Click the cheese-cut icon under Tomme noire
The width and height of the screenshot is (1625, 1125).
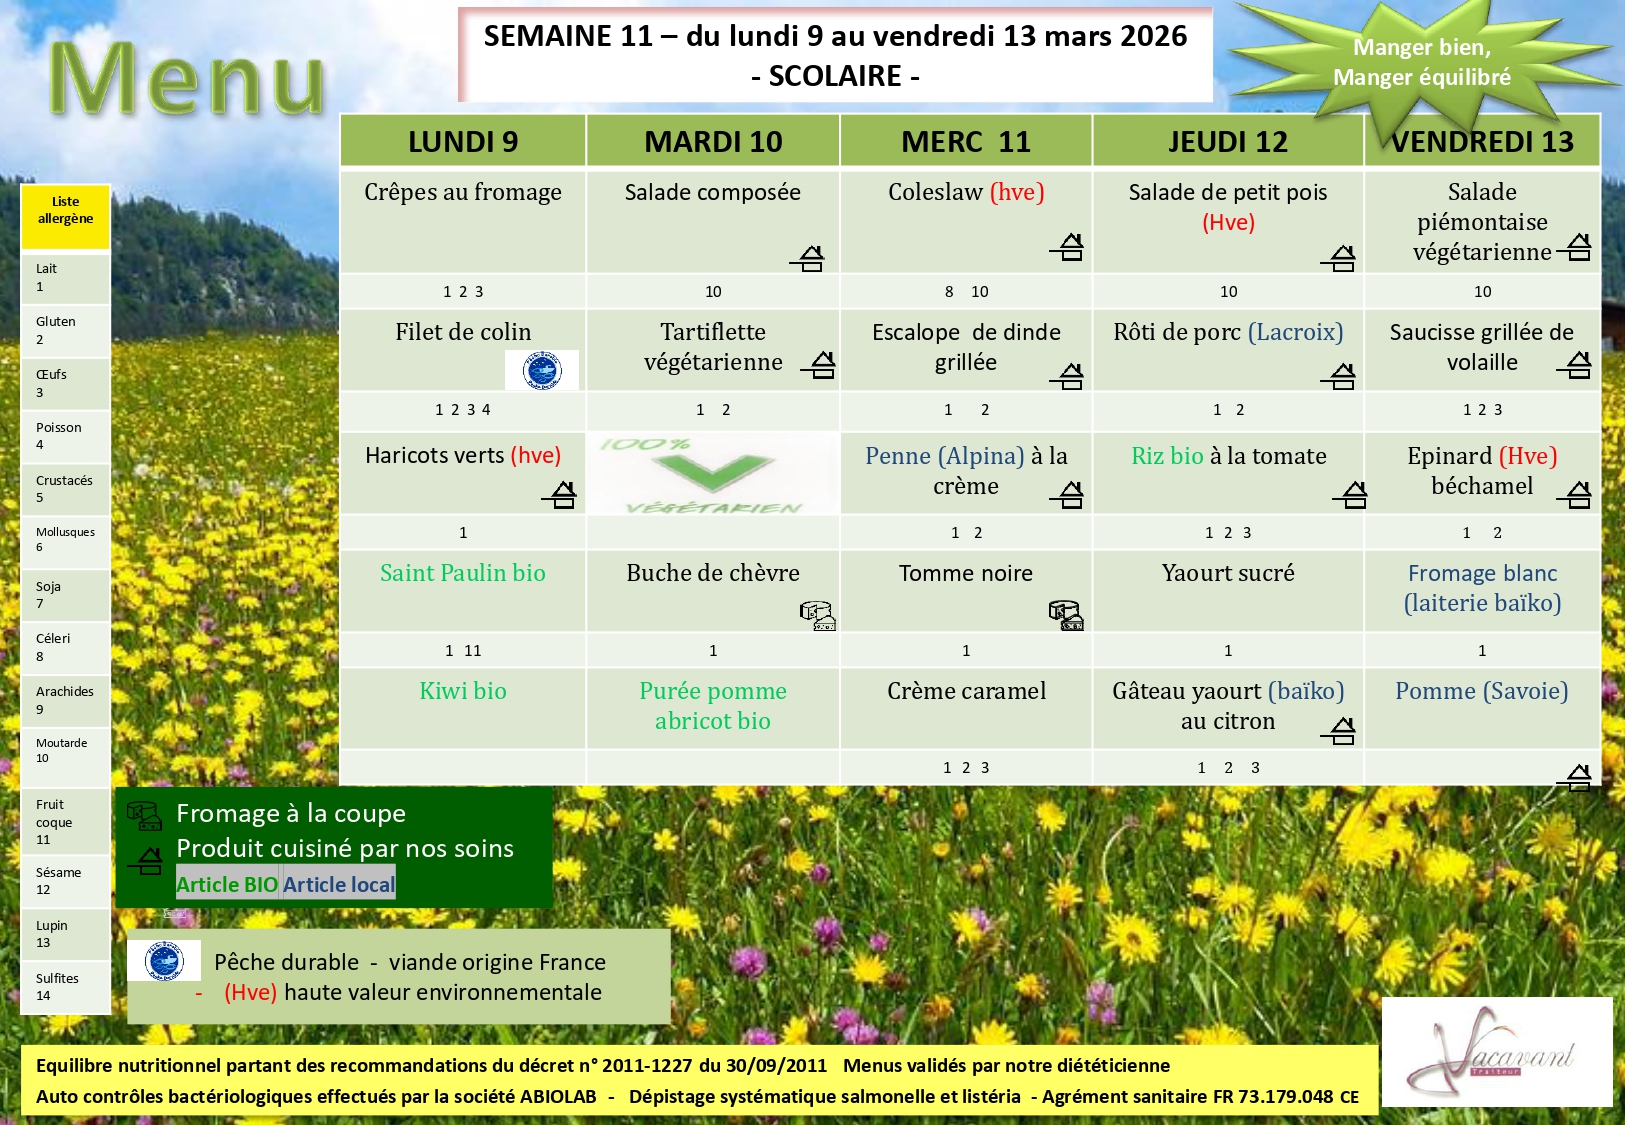coord(1066,615)
